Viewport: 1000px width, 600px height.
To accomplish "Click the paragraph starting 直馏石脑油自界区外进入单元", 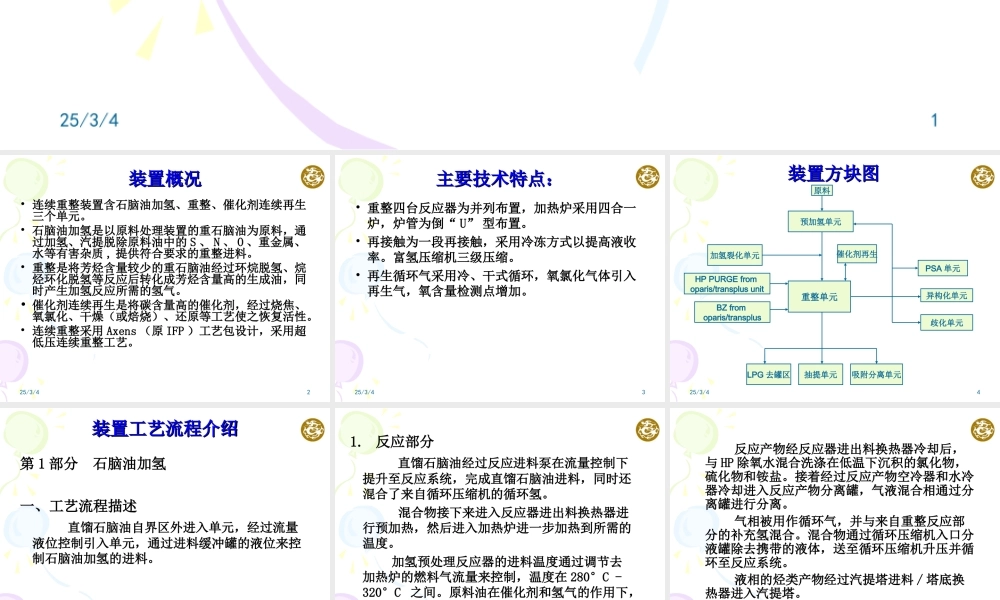I will pyautogui.click(x=166, y=543).
